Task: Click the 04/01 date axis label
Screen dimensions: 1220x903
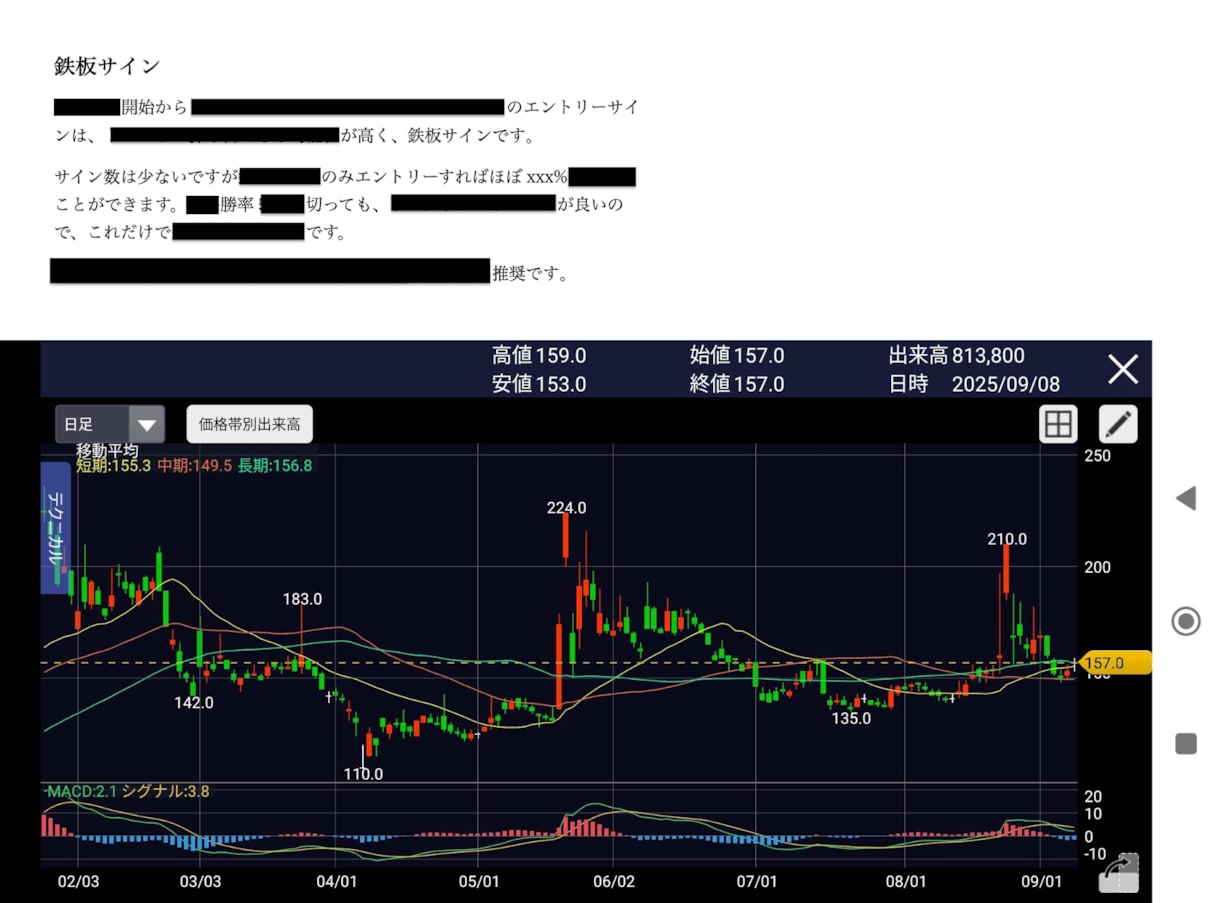Action: coord(336,882)
